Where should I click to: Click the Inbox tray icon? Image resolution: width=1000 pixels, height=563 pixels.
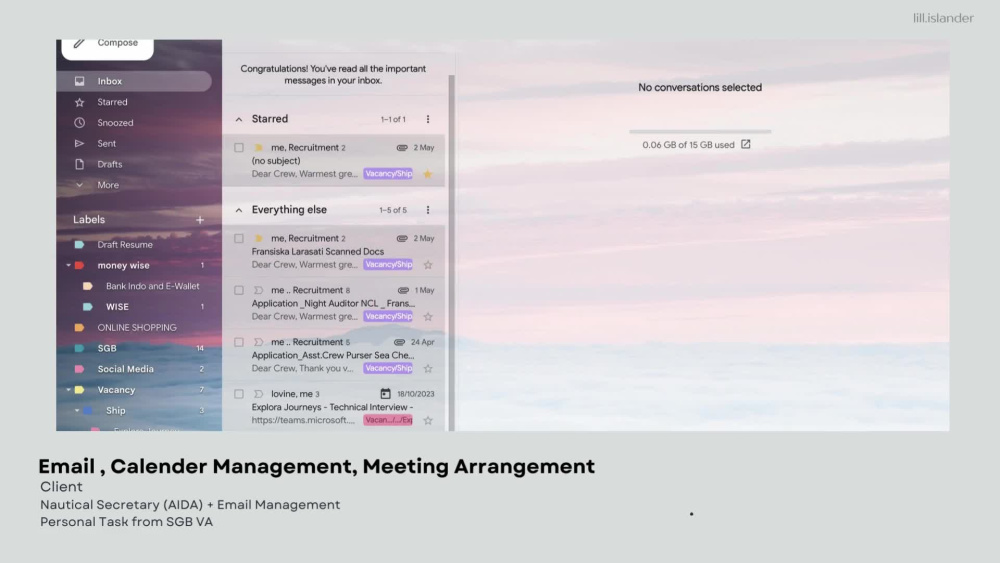(x=79, y=81)
